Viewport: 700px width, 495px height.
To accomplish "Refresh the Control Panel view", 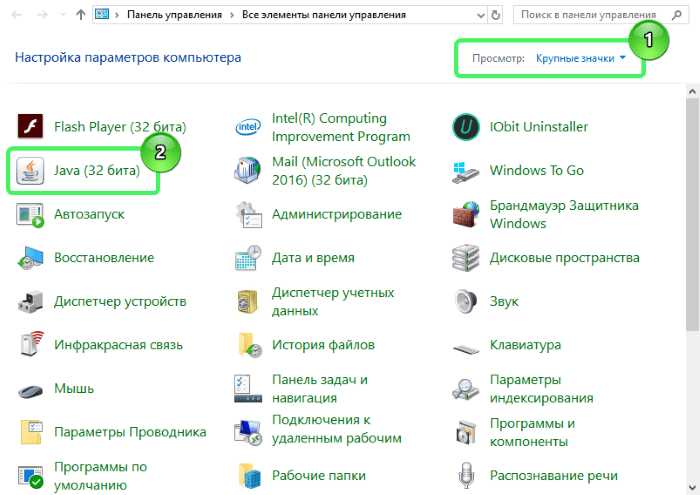I will [x=496, y=15].
